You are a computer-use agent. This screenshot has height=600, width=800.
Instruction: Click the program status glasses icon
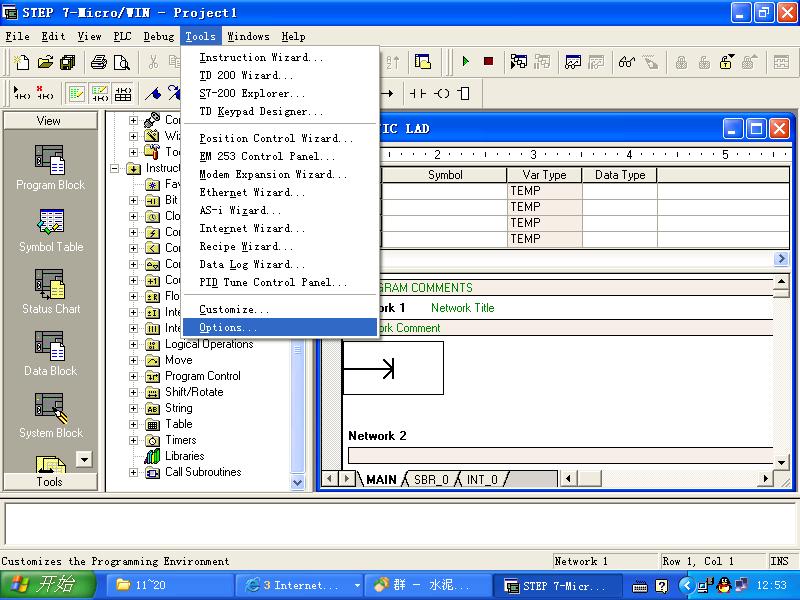coord(627,62)
